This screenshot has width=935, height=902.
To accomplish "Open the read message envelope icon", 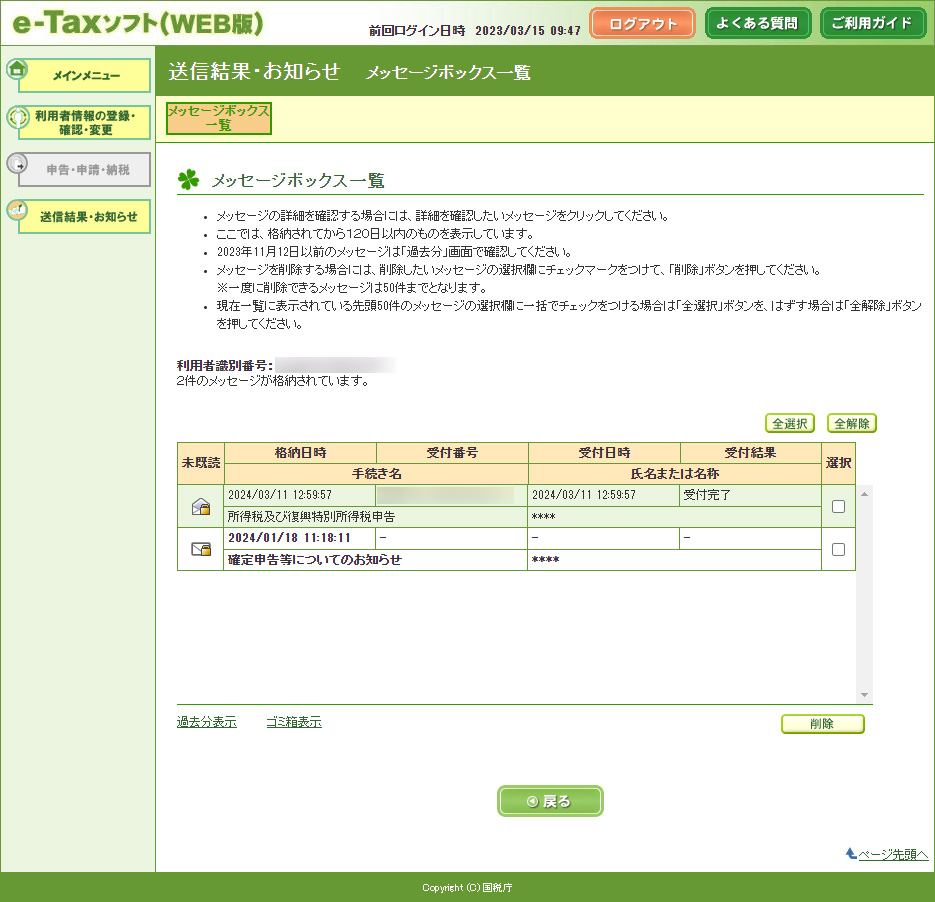I will pyautogui.click(x=201, y=507).
